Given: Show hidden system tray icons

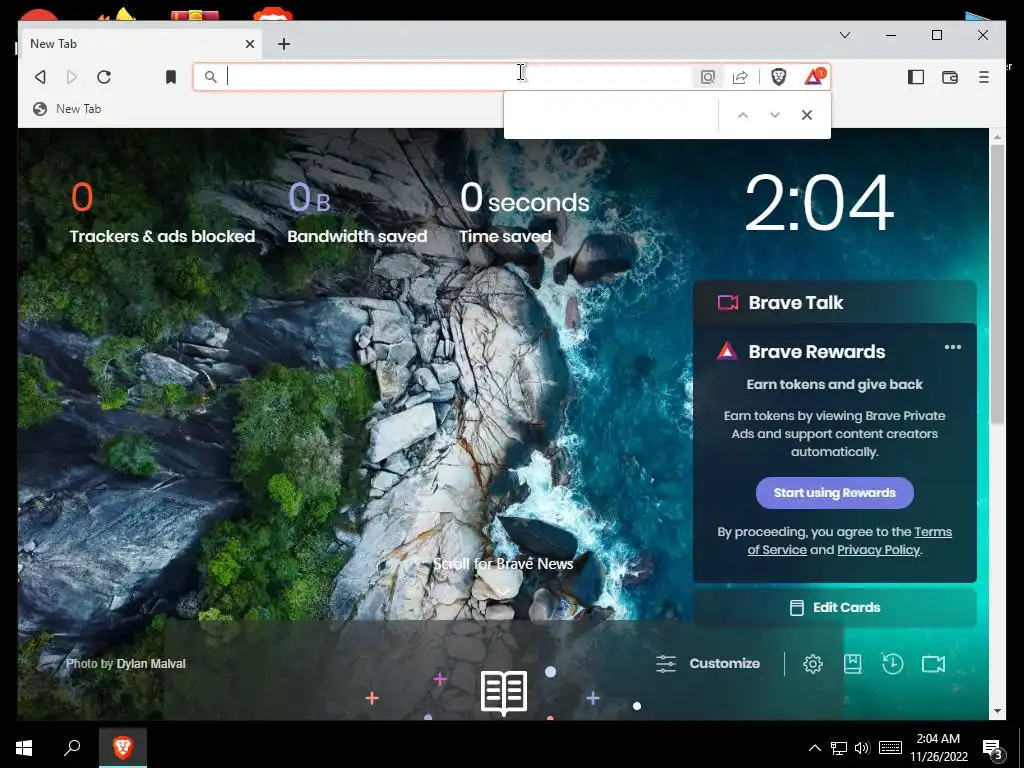Looking at the screenshot, I should coord(814,748).
